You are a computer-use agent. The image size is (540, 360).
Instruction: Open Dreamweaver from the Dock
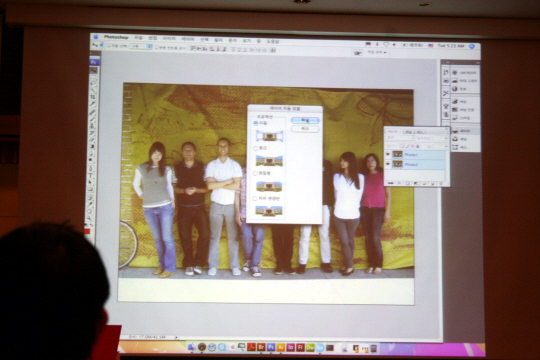310,348
